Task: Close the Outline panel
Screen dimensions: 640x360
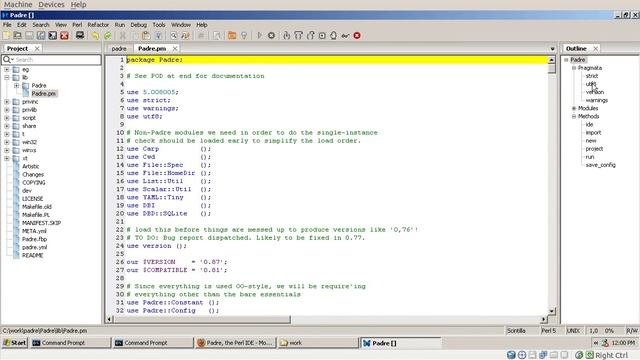Action: coord(596,49)
